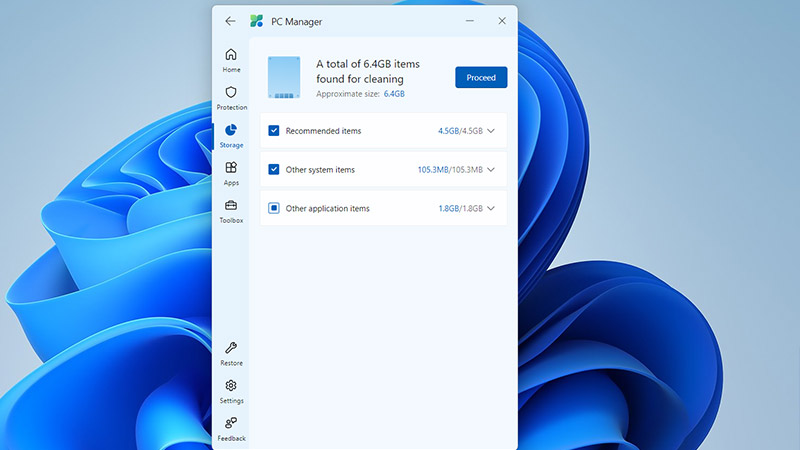Uncheck the Other system items checkbox
This screenshot has height=450, width=800.
[274, 170]
